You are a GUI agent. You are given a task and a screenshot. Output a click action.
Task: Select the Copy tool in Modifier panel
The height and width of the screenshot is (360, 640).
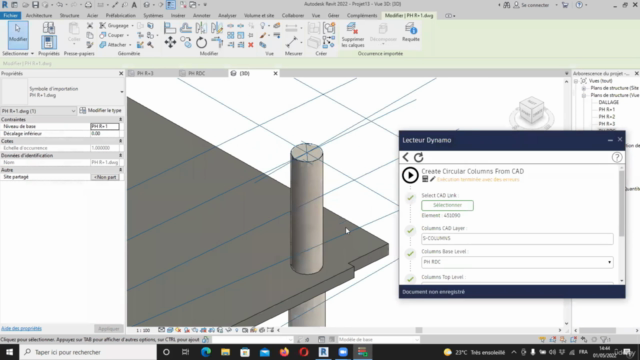click(x=186, y=42)
